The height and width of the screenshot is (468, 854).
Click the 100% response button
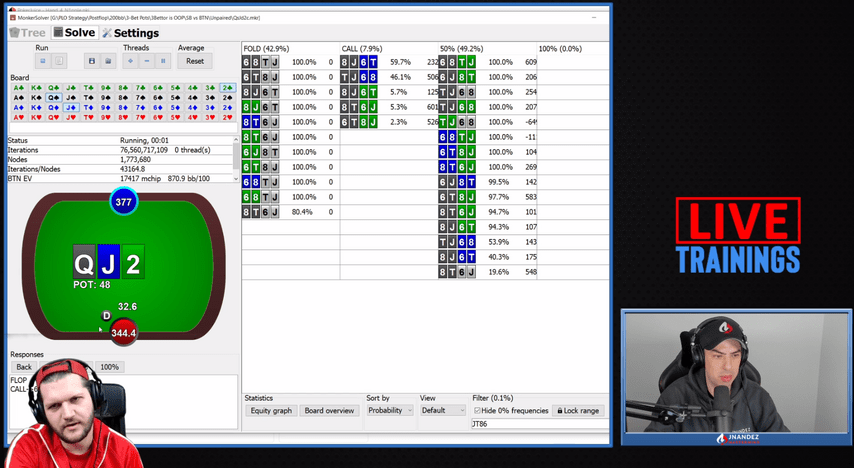[x=109, y=367]
